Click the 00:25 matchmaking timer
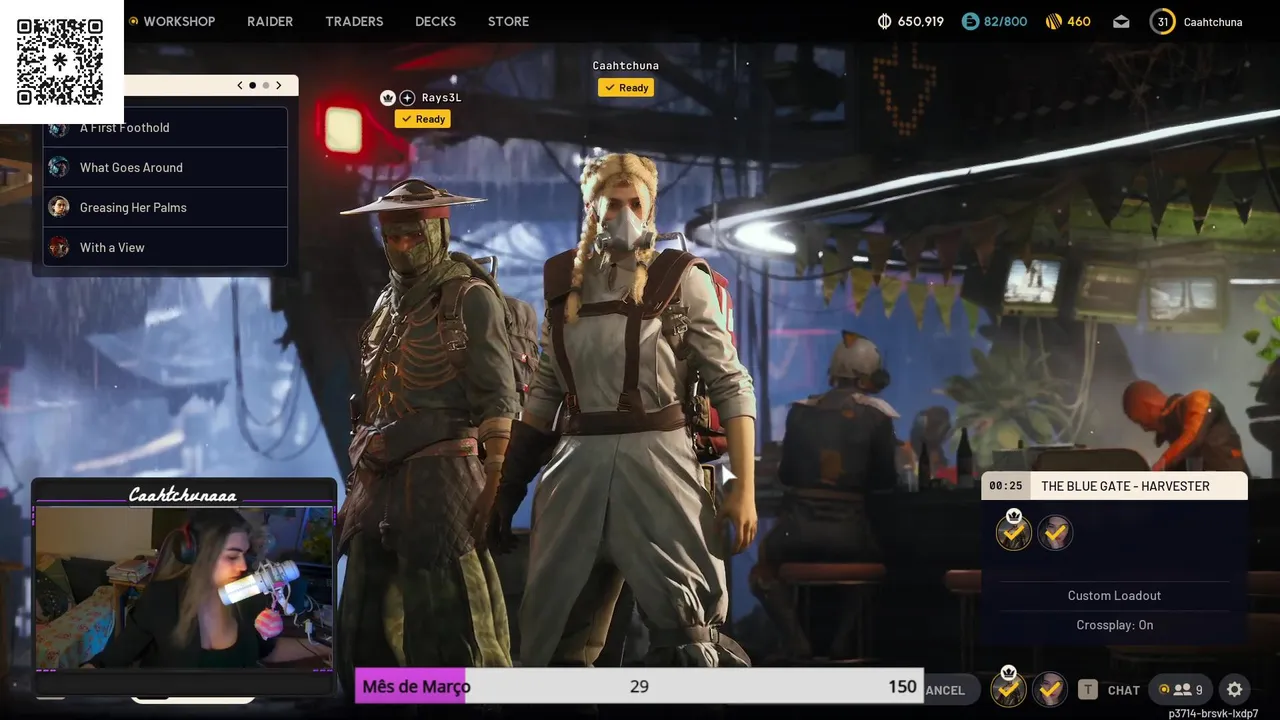The height and width of the screenshot is (720, 1280). point(1006,486)
